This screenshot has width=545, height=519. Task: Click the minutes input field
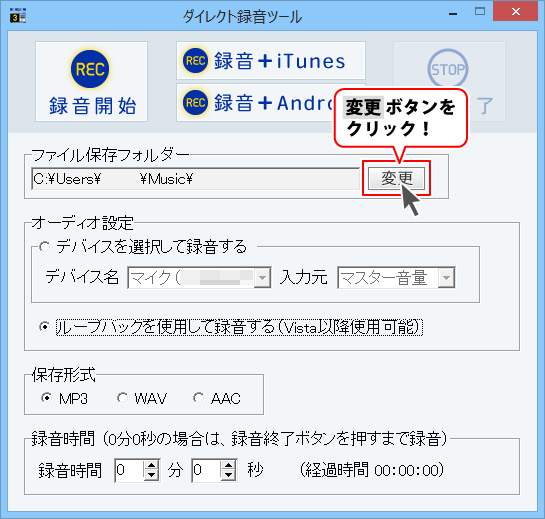pyautogui.click(x=129, y=470)
